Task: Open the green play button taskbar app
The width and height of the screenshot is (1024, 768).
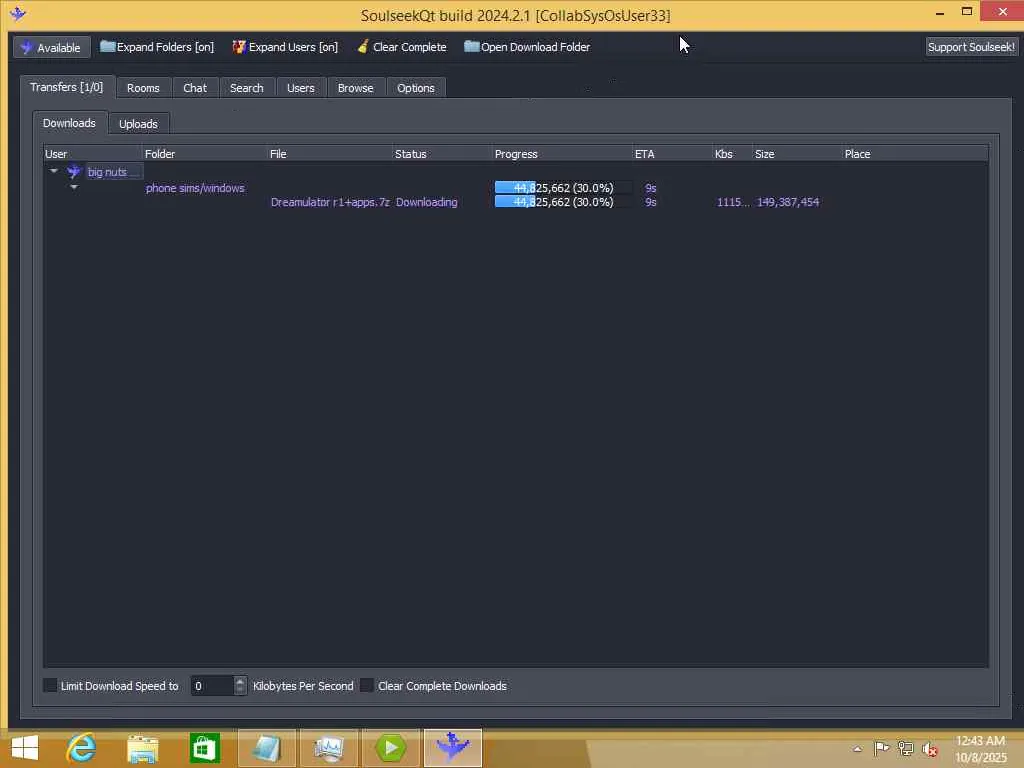Action: [x=391, y=748]
